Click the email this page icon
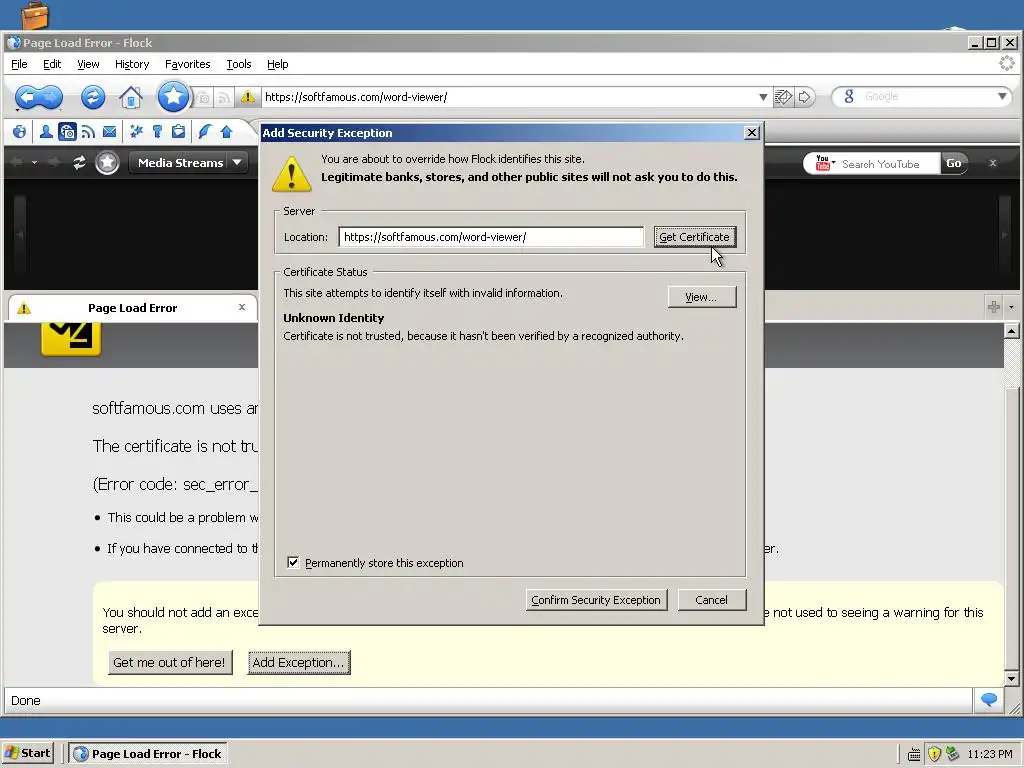Screen dimensions: 1024x768 pyautogui.click(x=783, y=97)
